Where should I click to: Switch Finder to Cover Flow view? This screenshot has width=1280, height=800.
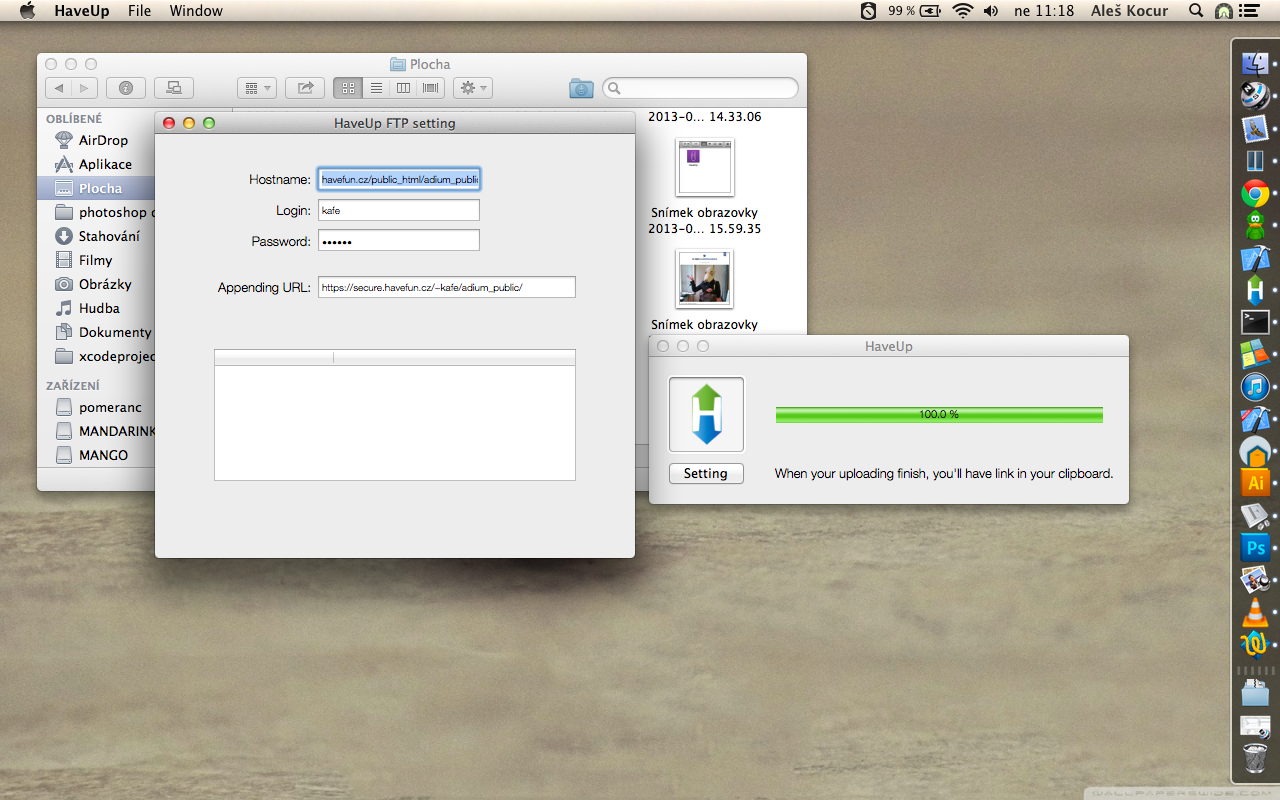tap(431, 88)
